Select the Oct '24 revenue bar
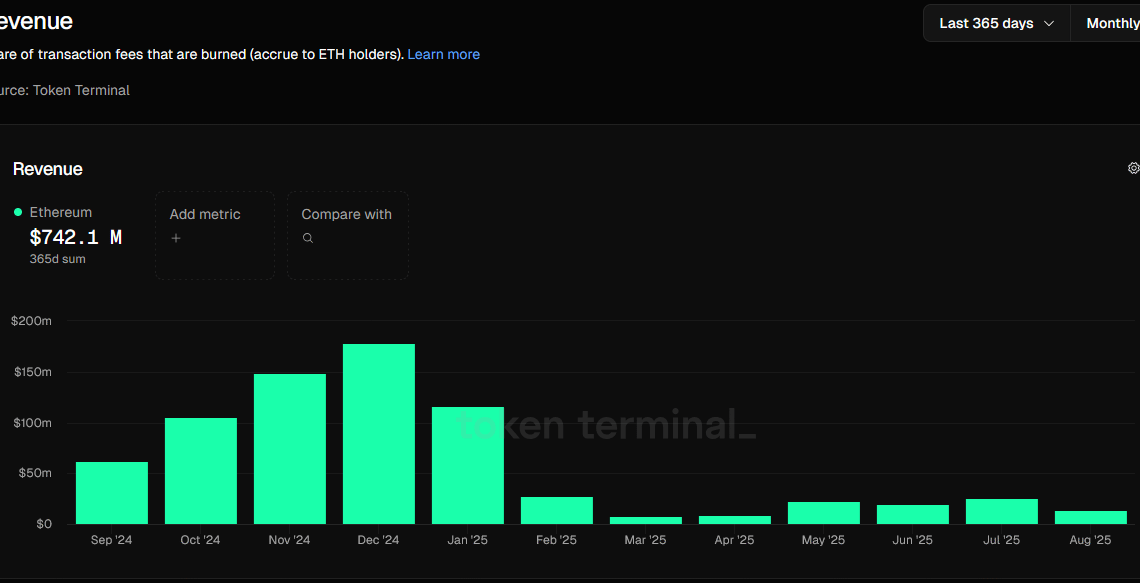This screenshot has width=1140, height=583. click(x=201, y=471)
